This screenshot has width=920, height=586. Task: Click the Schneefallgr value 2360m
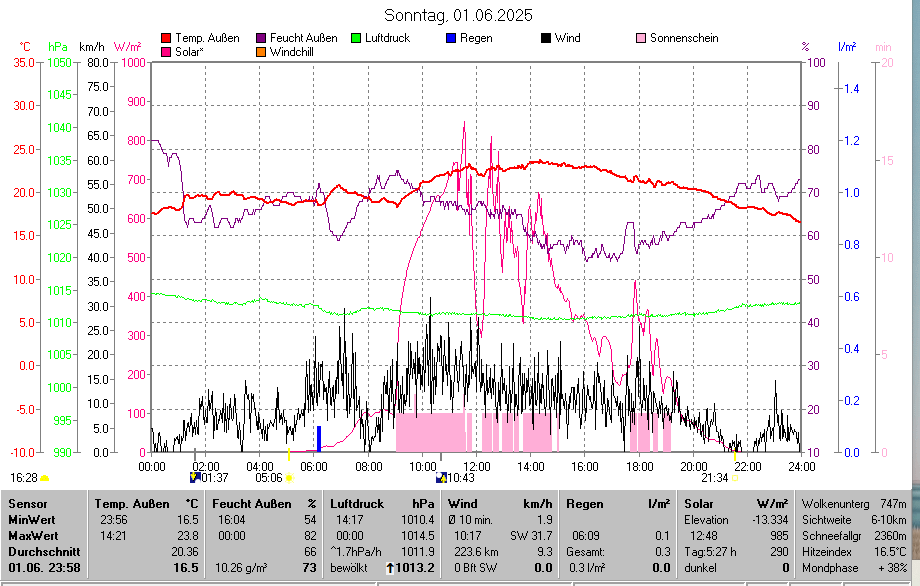click(890, 536)
